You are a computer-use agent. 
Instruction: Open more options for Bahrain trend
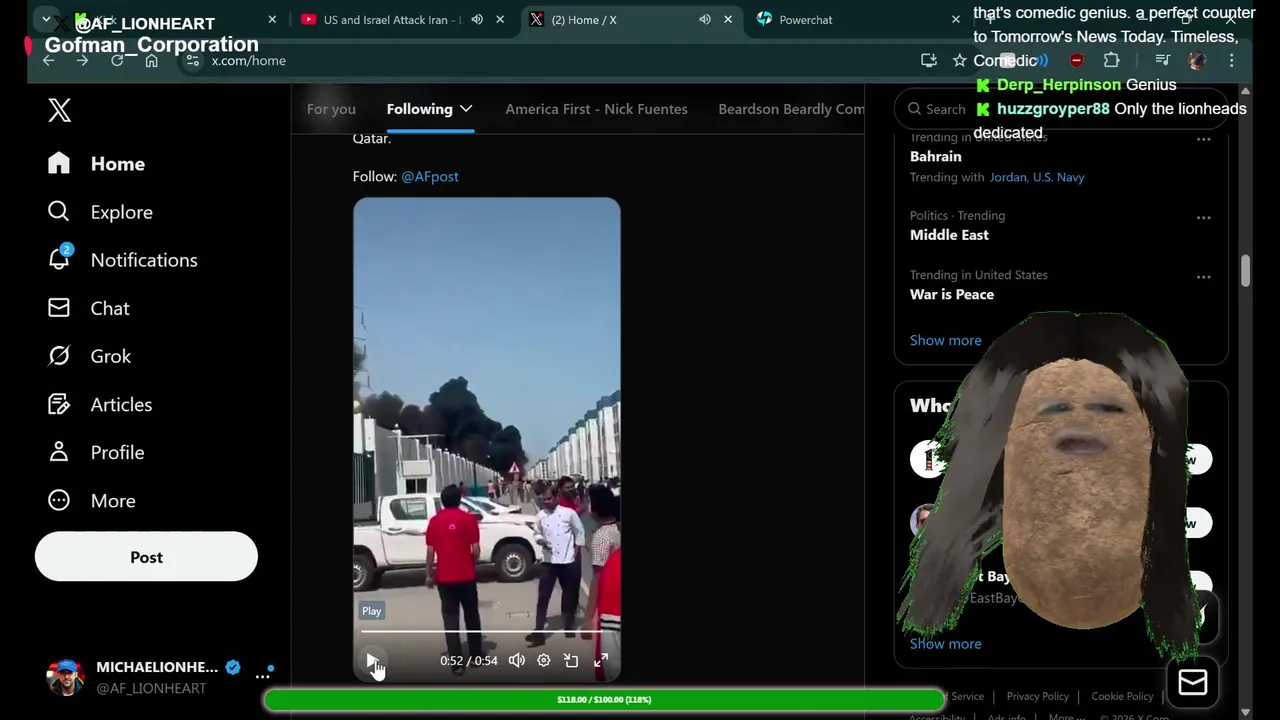pyautogui.click(x=1204, y=139)
